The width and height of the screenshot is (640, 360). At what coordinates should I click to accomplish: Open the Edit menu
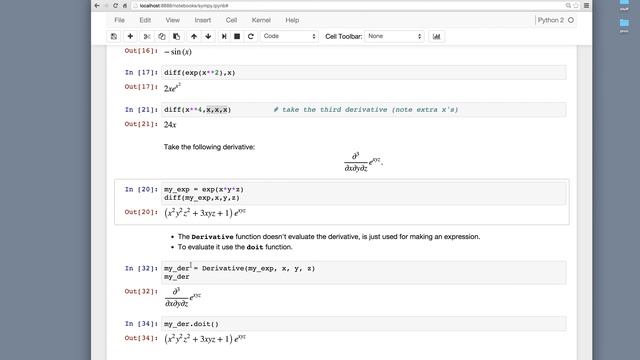(145, 20)
